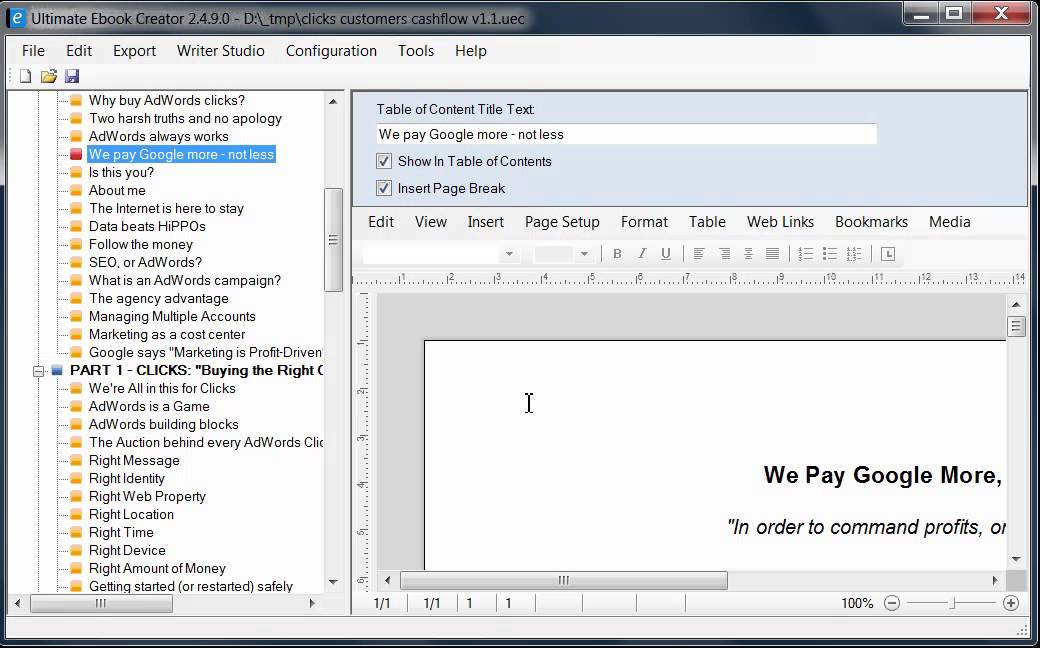Click the Table of Content Title text field
1040x648 pixels.
[x=626, y=134]
